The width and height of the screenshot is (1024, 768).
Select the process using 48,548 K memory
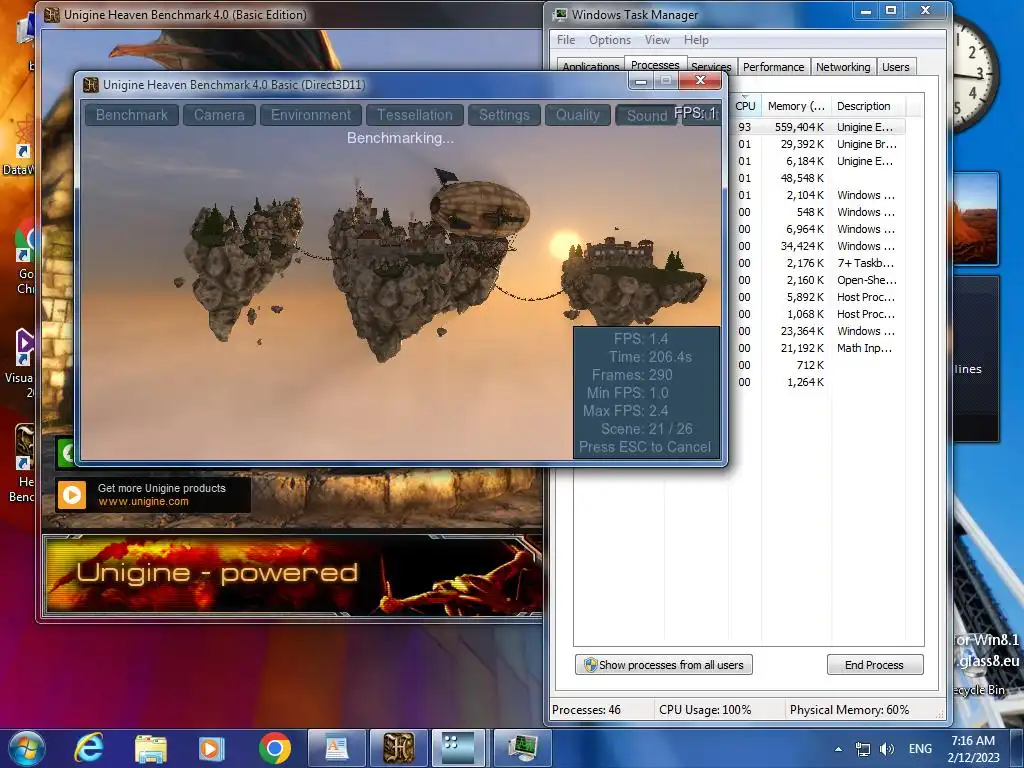816,178
